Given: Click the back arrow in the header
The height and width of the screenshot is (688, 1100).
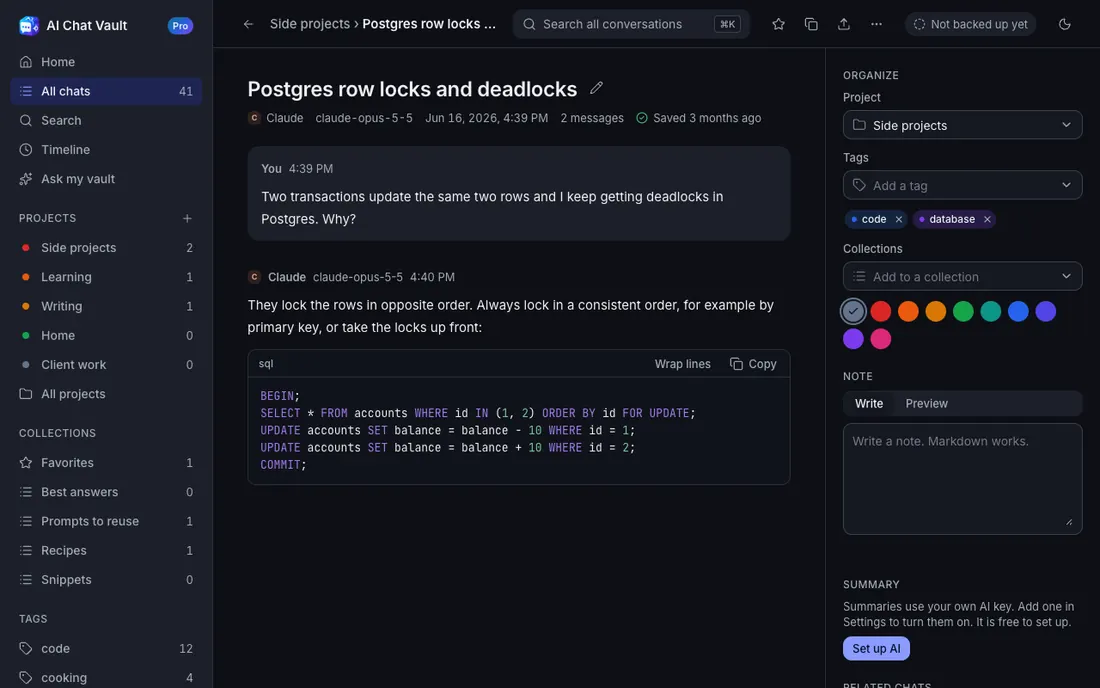Looking at the screenshot, I should (248, 24).
